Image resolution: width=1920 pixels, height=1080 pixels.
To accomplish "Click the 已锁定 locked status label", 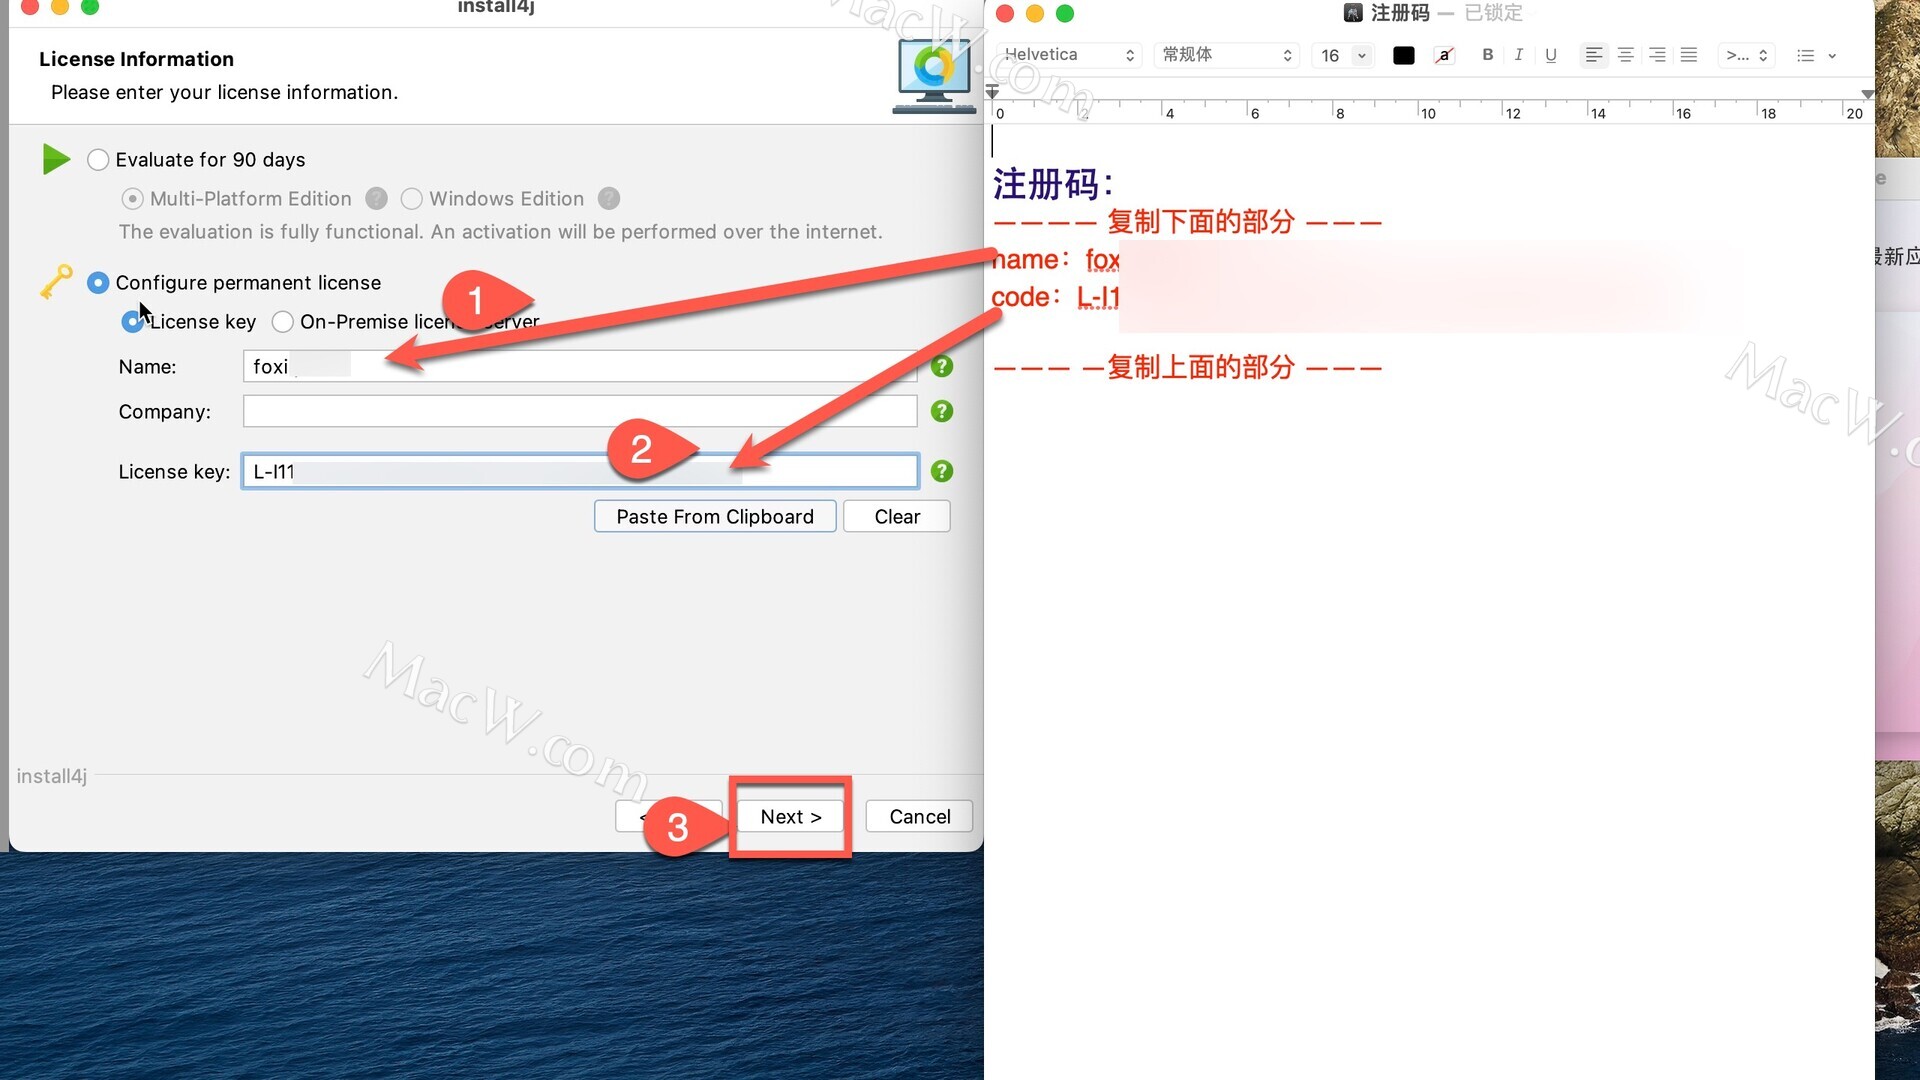I will point(1493,13).
